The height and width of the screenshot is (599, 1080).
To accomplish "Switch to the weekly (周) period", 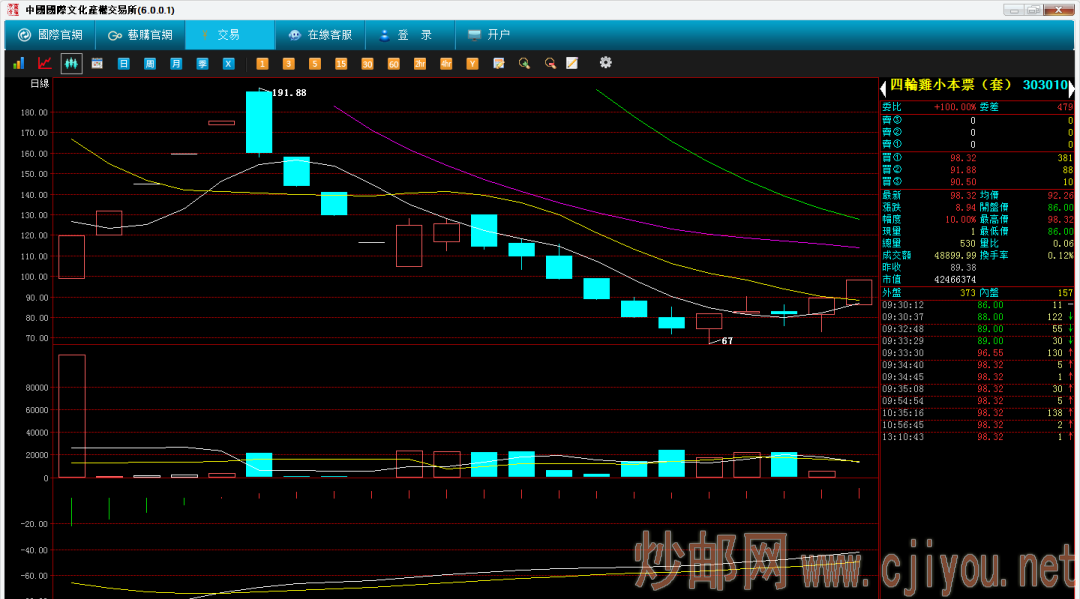I will tap(150, 63).
